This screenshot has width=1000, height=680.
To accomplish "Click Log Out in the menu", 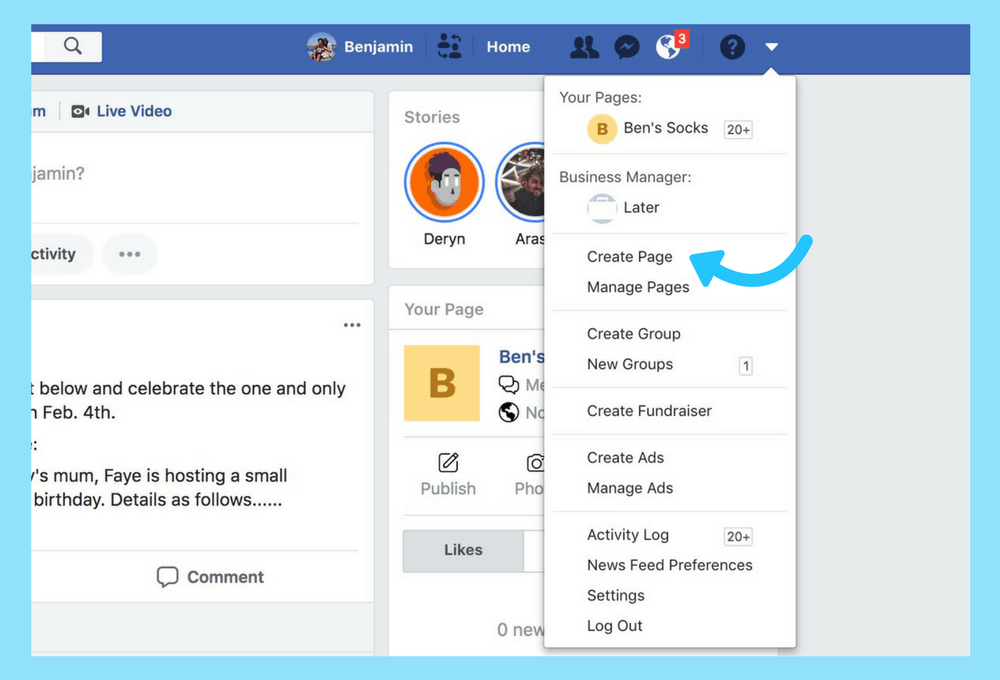I will 614,626.
